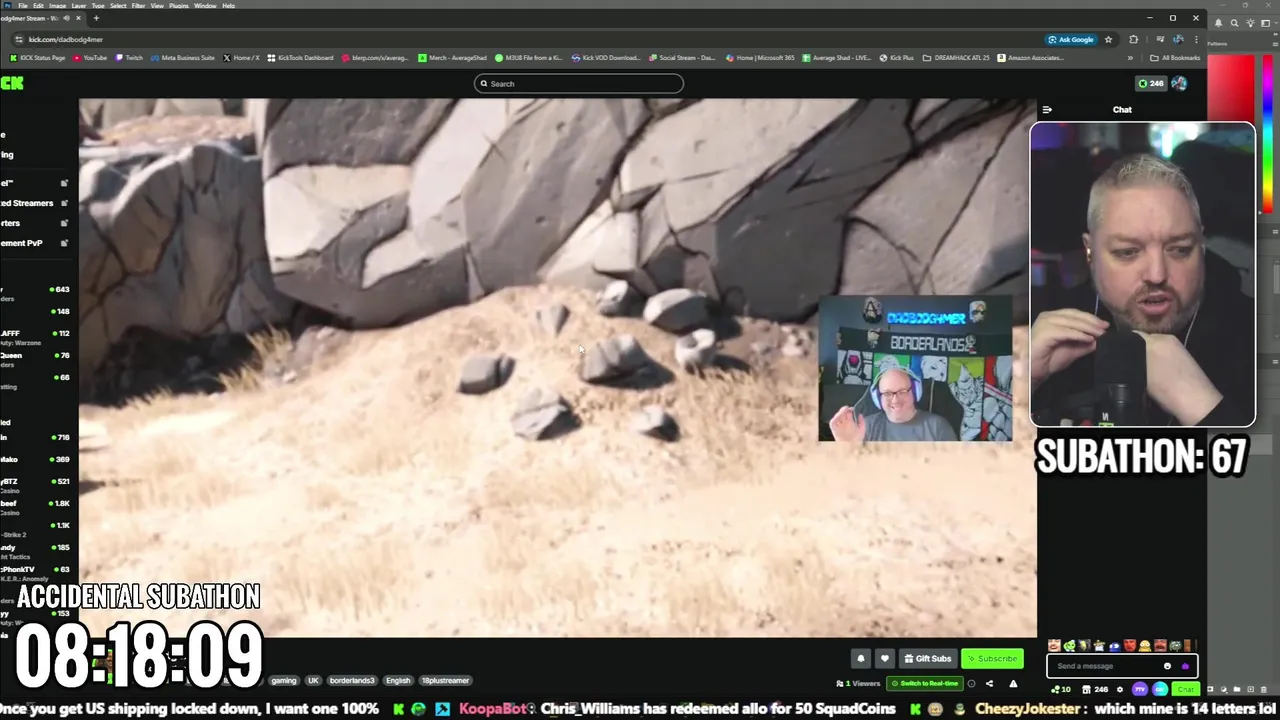1280x720 pixels.
Task: Open the Chrome profile avatar
Action: click(x=1178, y=39)
